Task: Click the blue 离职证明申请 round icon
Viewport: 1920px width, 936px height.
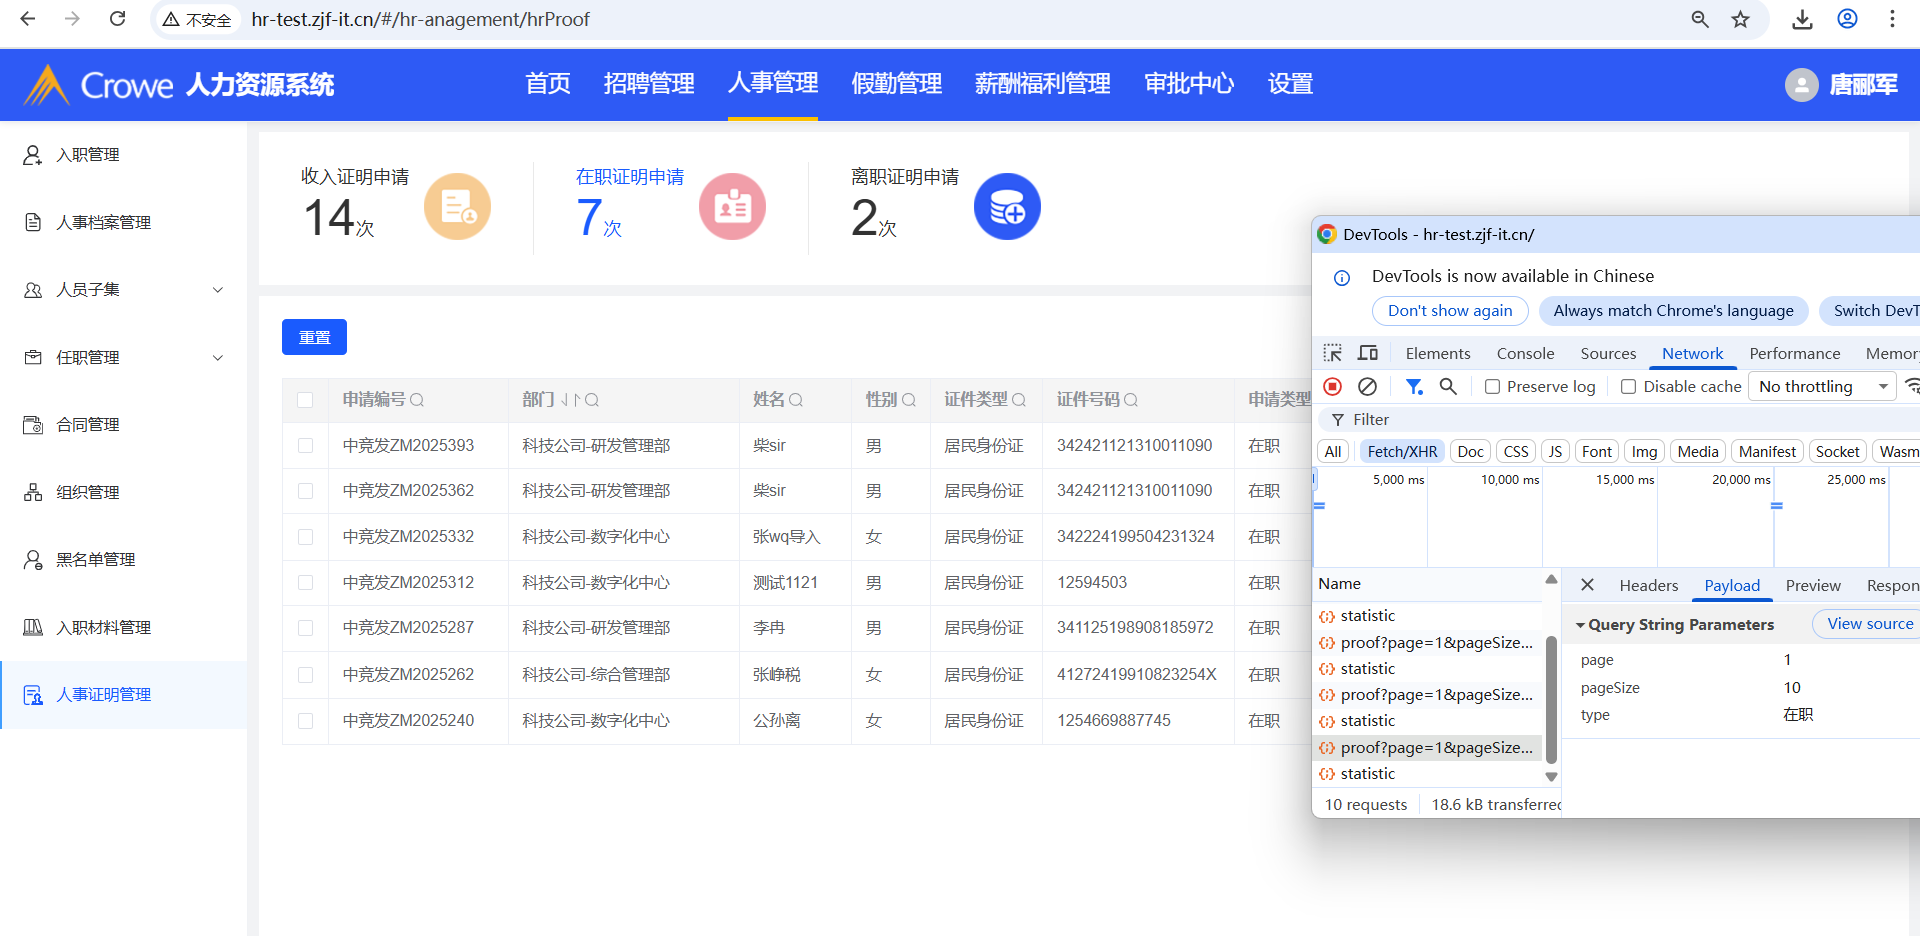Action: [x=1007, y=207]
